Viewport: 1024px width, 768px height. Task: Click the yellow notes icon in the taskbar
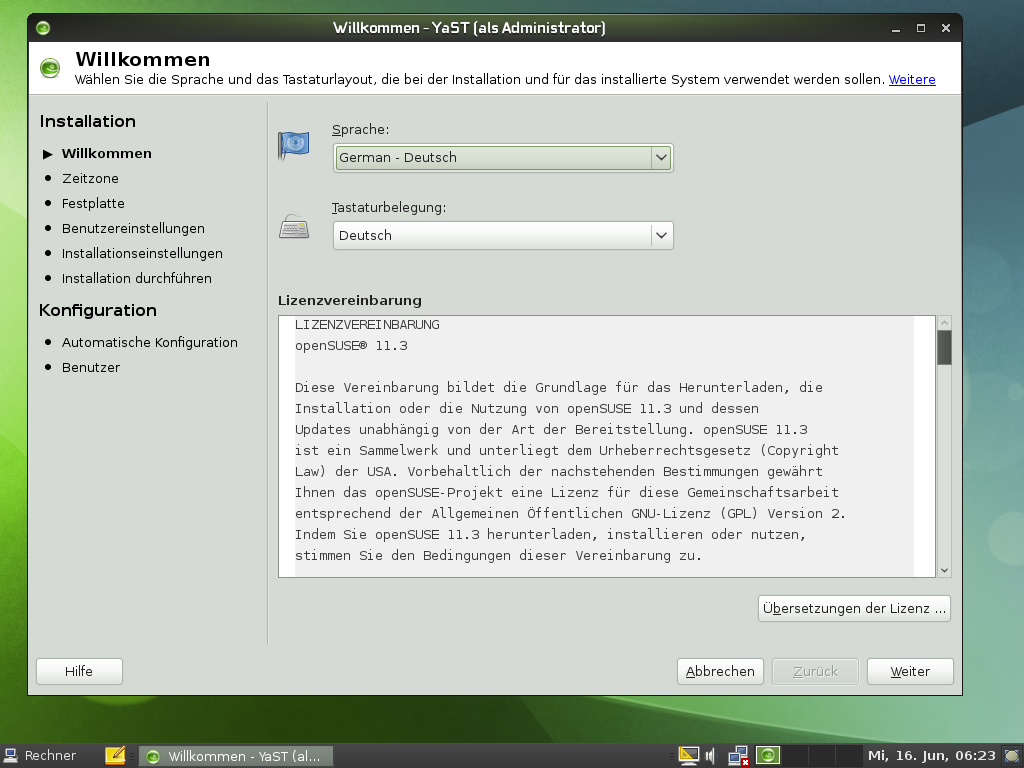click(x=115, y=756)
